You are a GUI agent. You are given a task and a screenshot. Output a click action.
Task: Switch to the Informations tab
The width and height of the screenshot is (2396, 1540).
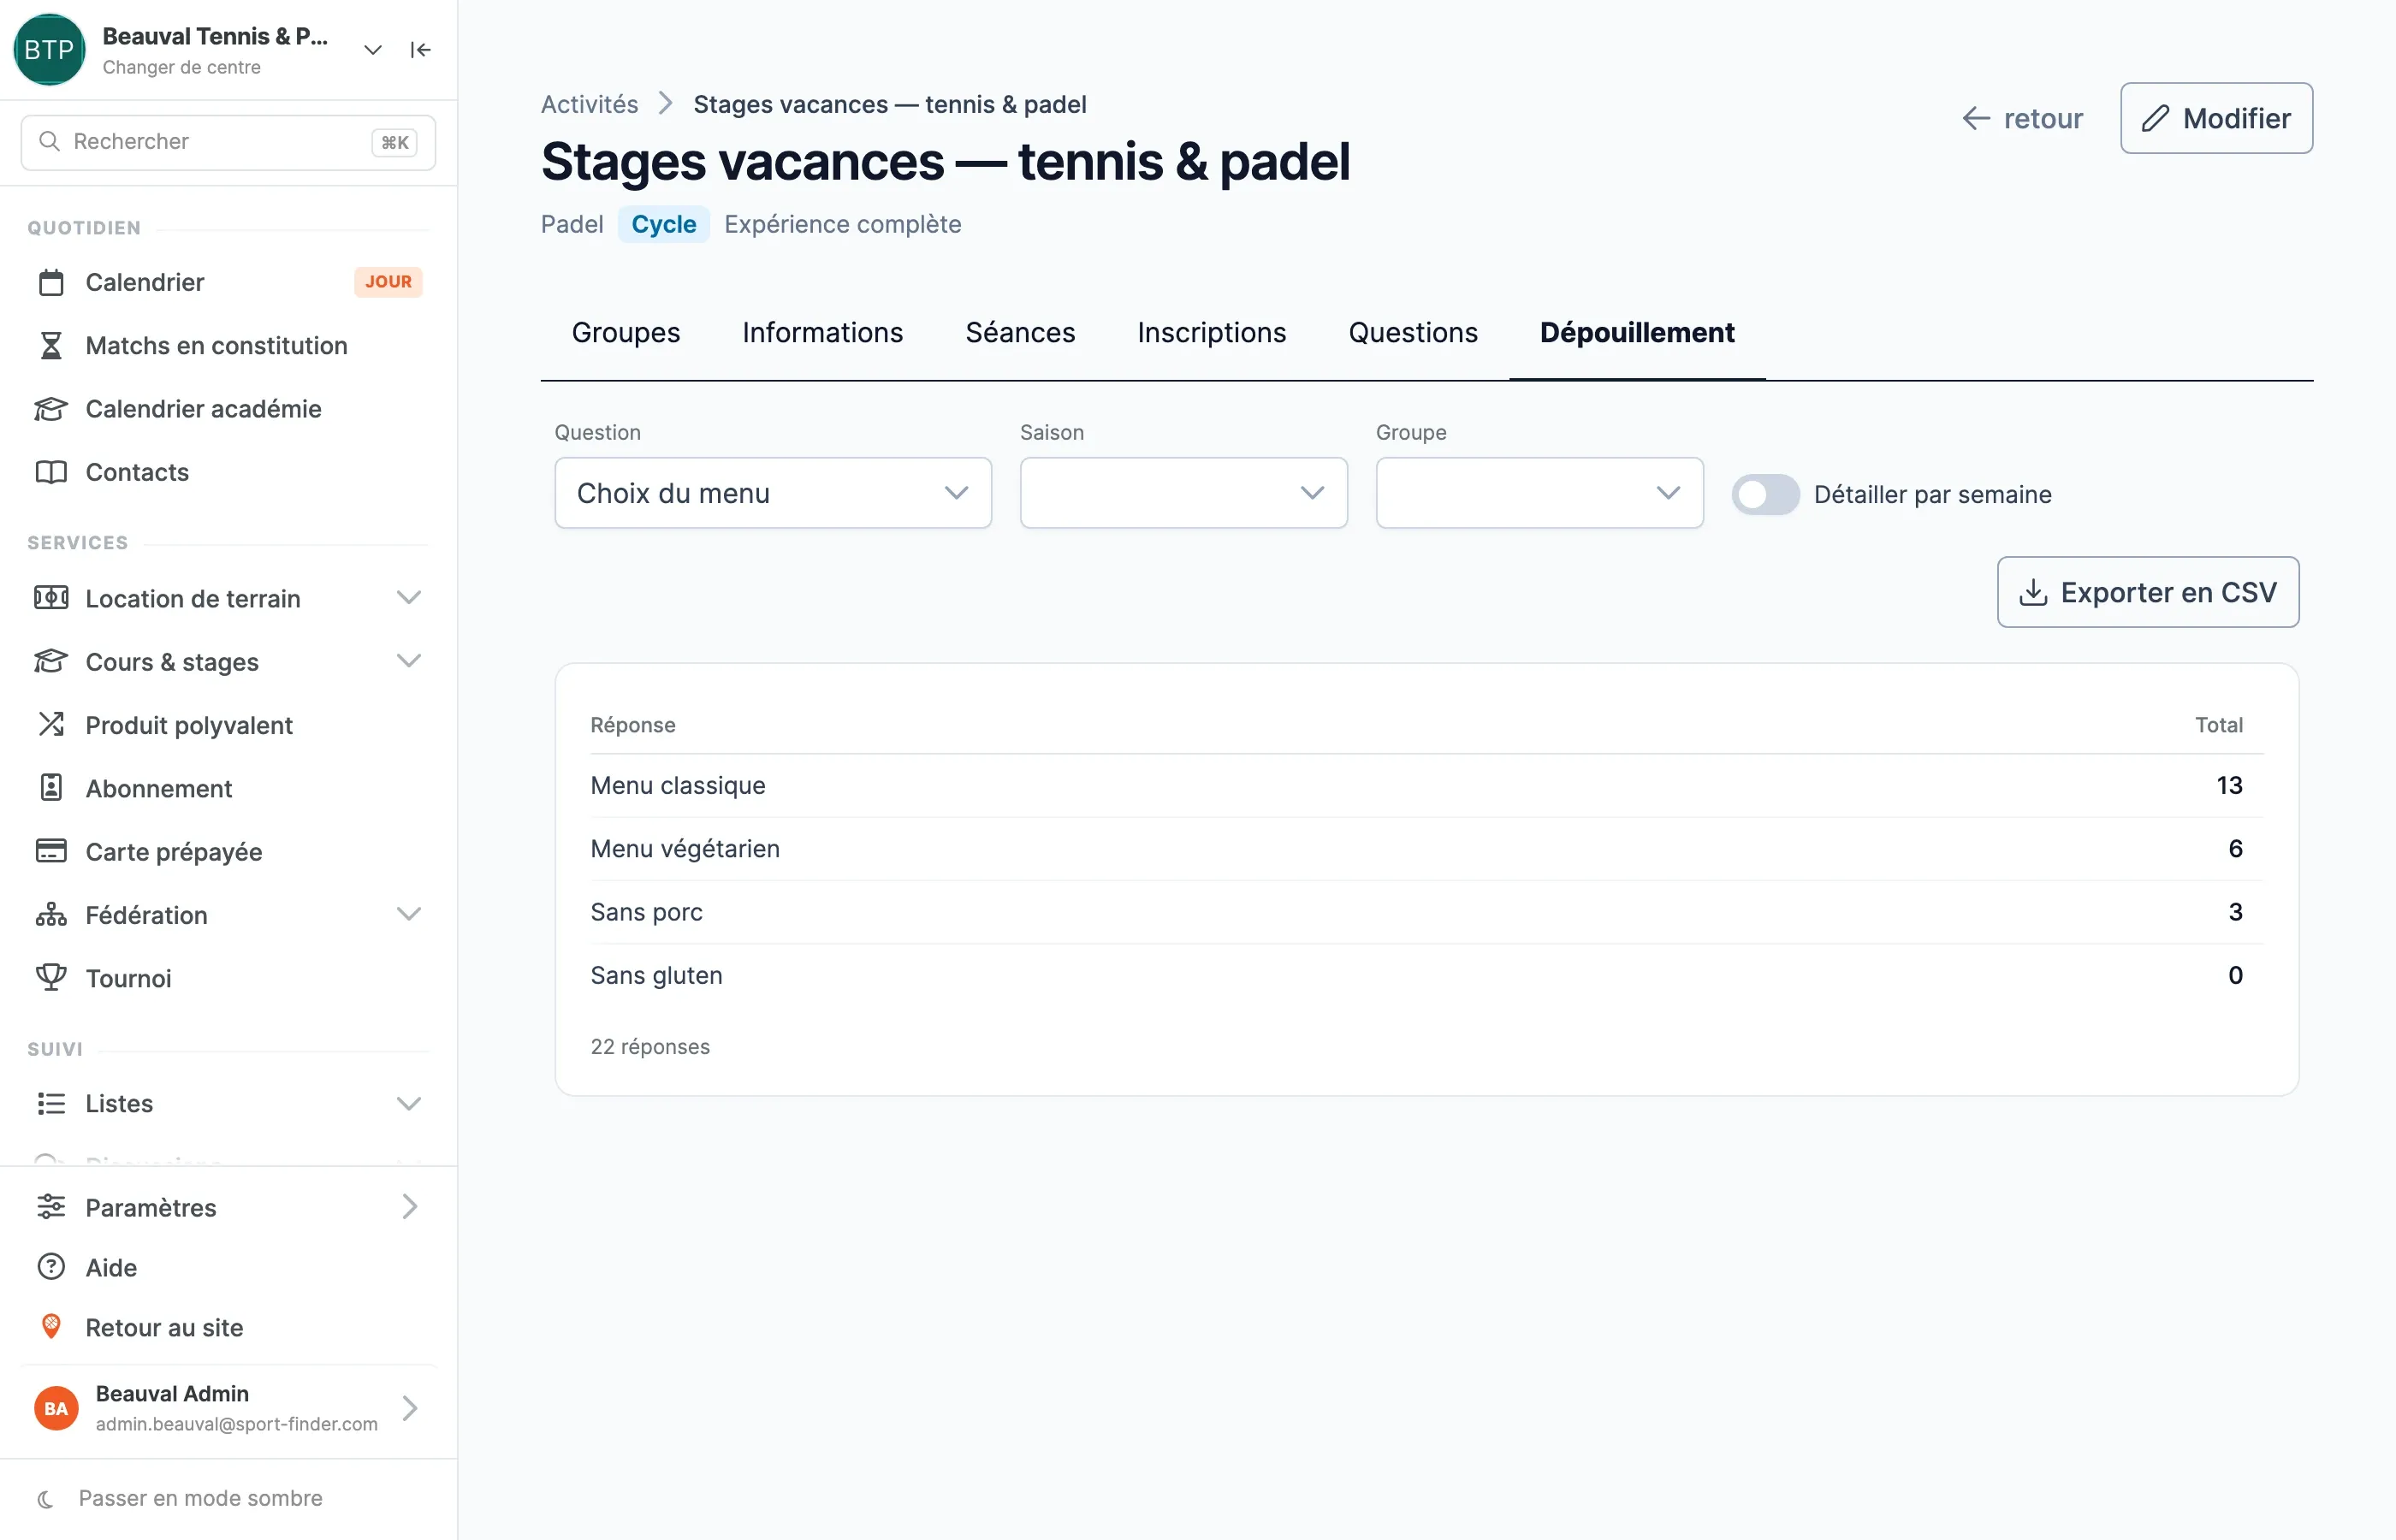pos(822,332)
